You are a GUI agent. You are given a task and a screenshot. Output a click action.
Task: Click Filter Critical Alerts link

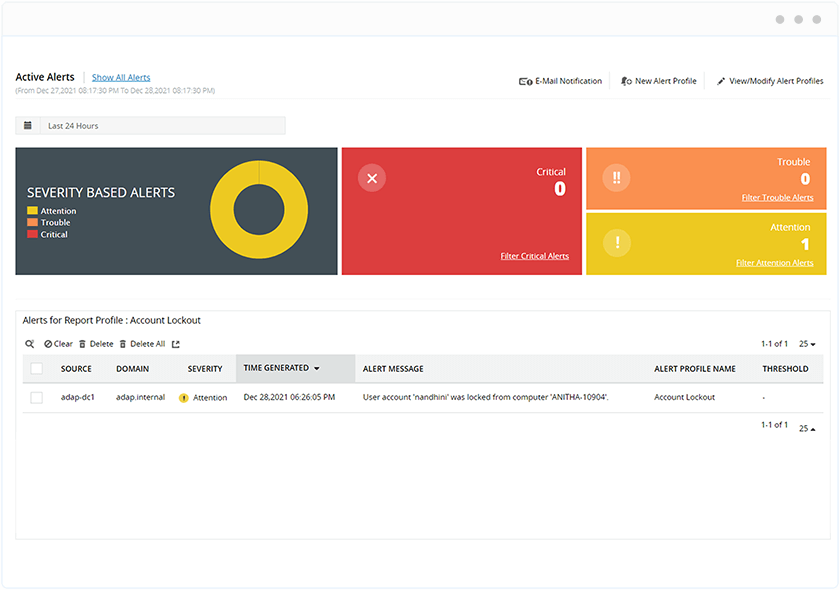[x=535, y=256]
